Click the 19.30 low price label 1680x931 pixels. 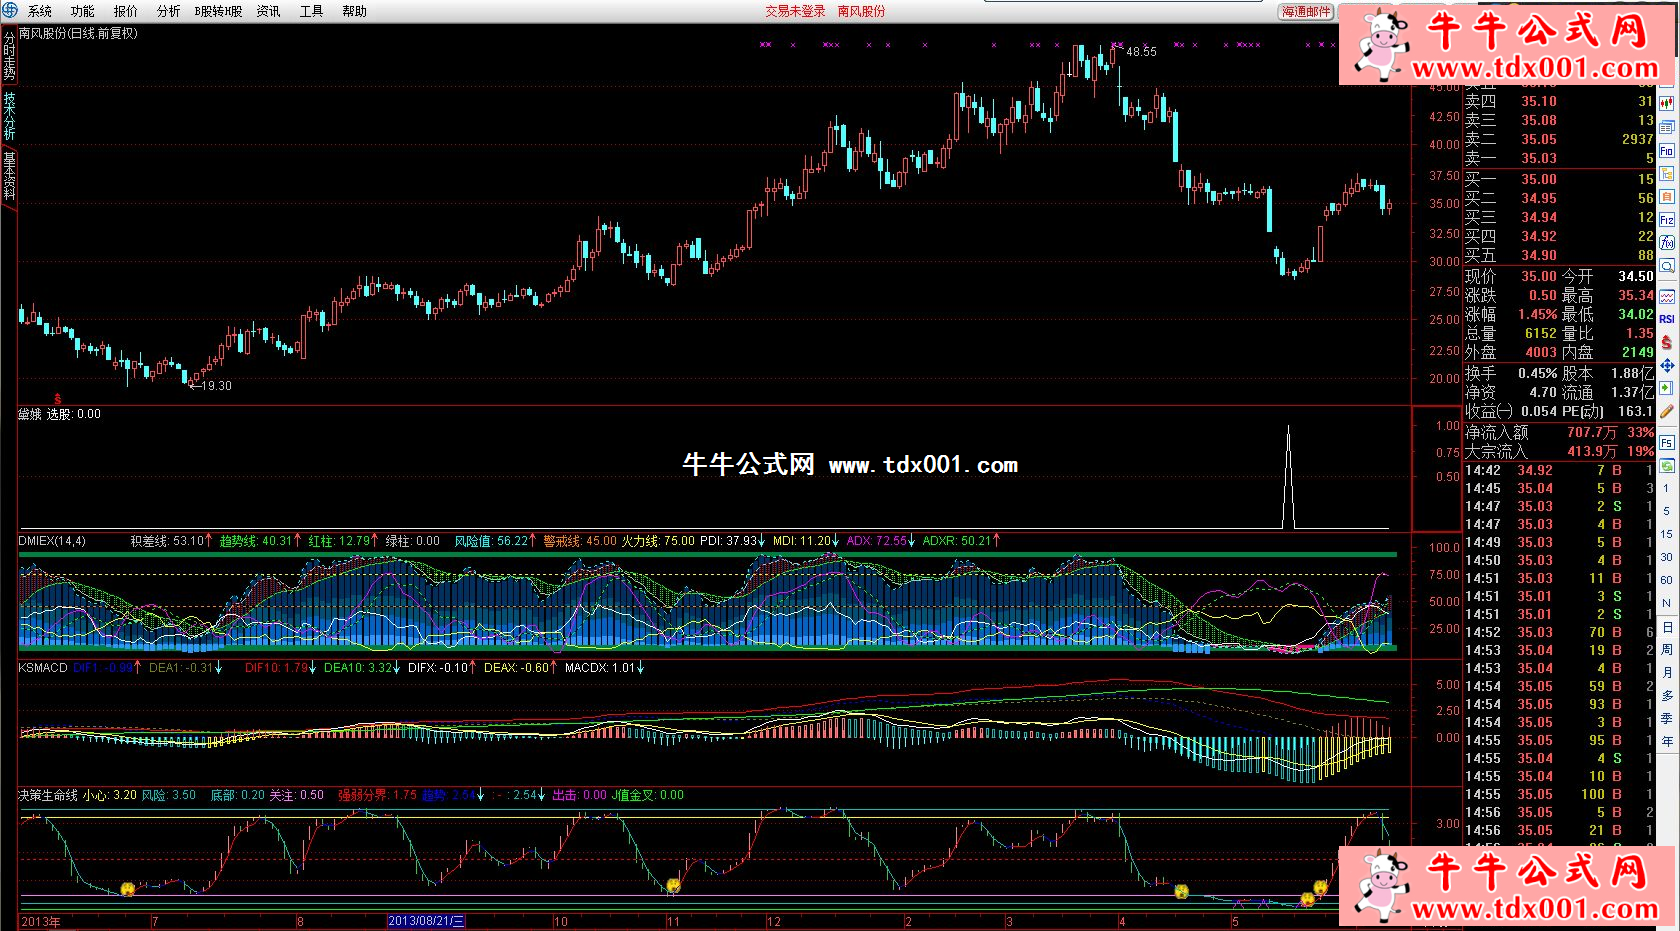coord(217,386)
